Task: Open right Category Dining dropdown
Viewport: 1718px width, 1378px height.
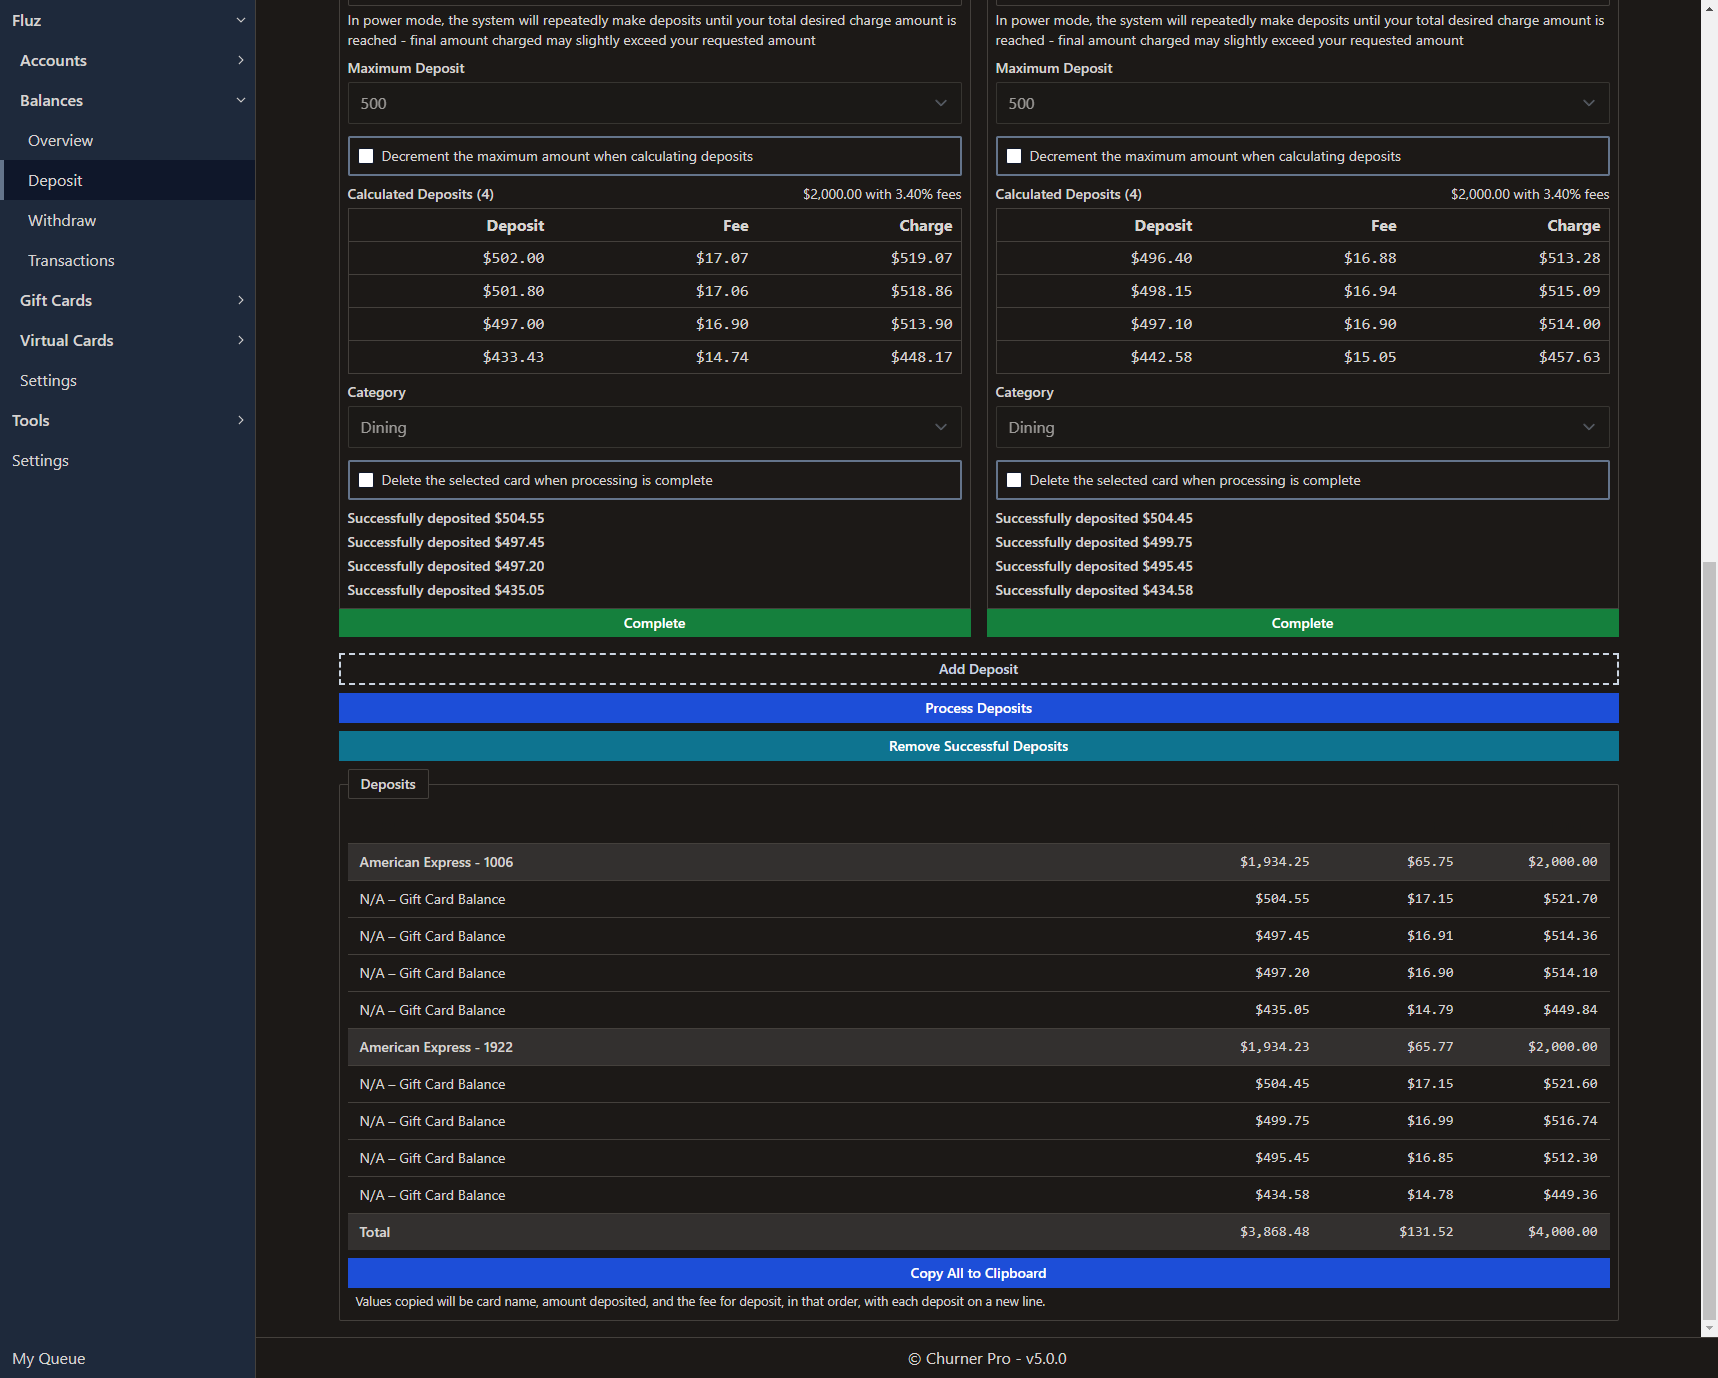Action: point(1302,427)
